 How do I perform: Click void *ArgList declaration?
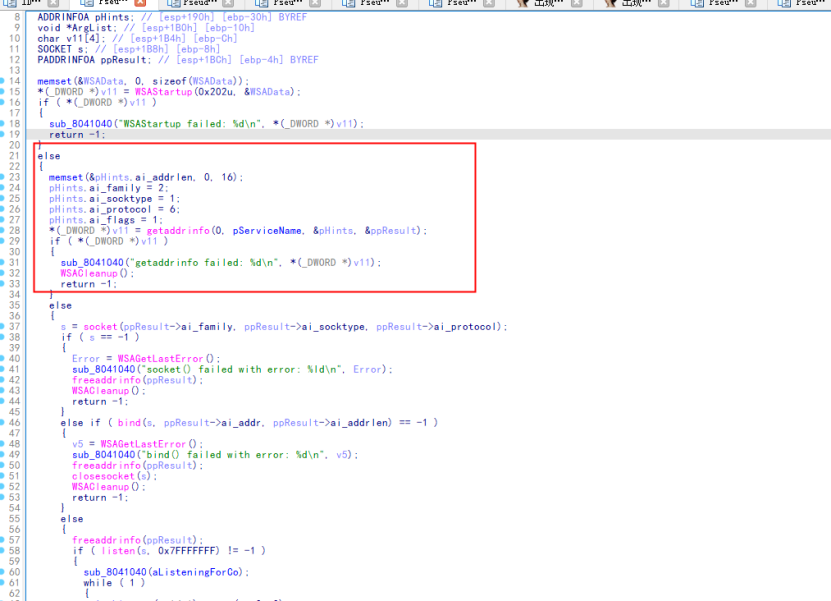[x=77, y=28]
